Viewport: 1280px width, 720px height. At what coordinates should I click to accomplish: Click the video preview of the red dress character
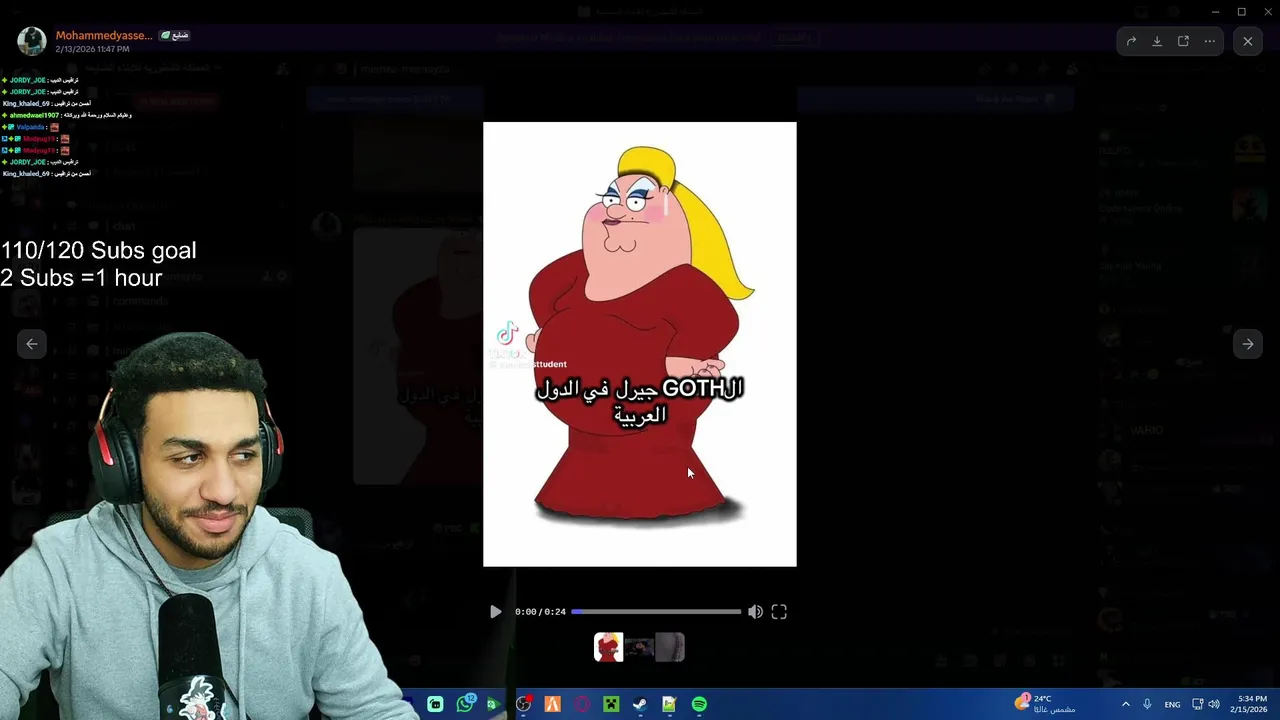click(640, 344)
